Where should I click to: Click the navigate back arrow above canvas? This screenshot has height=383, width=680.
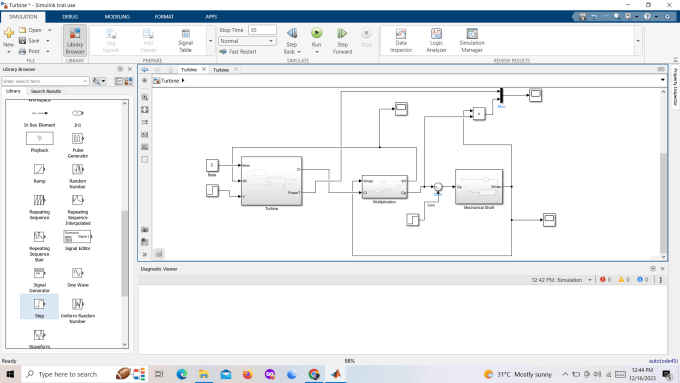[x=145, y=69]
